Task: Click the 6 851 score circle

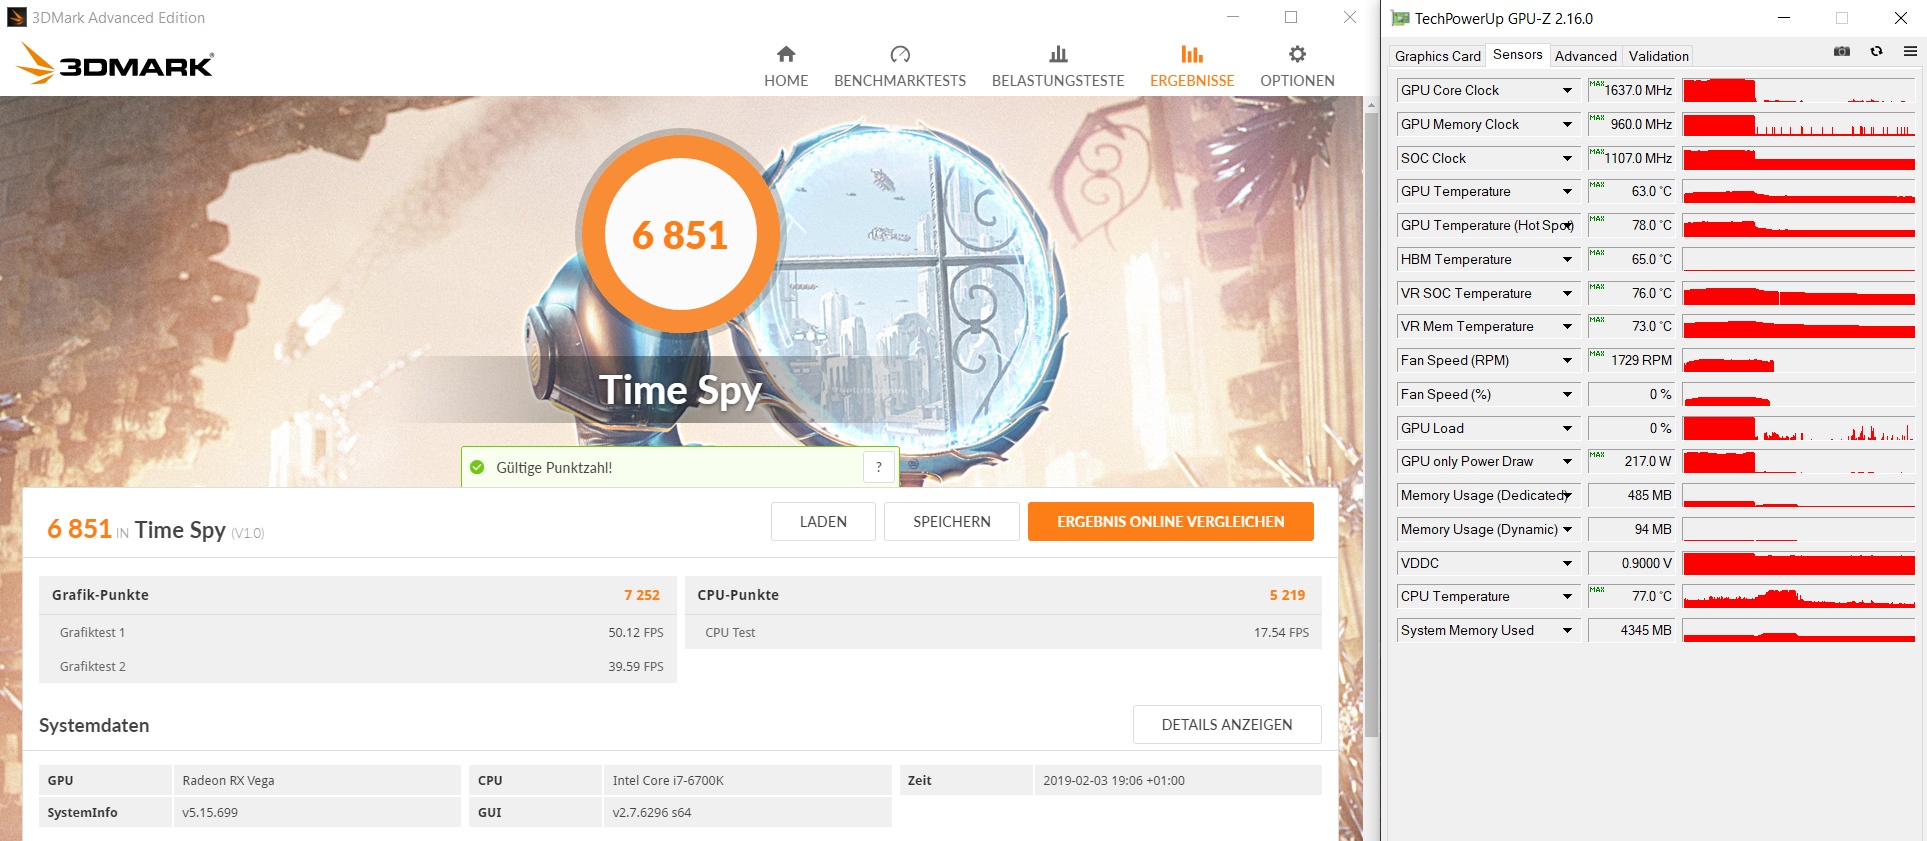Action: pyautogui.click(x=680, y=234)
